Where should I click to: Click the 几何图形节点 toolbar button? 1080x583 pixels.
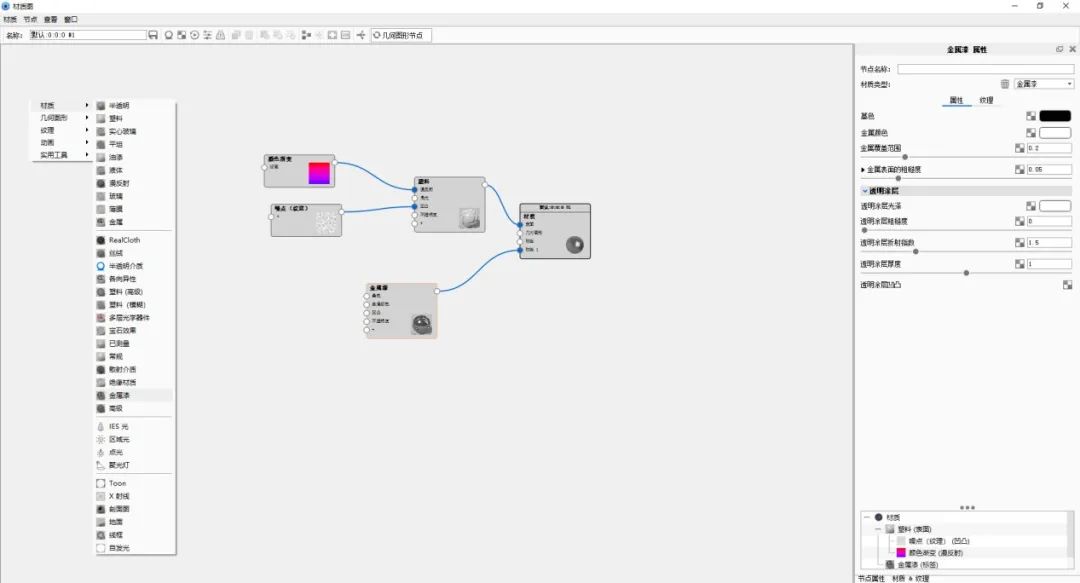pyautogui.click(x=401, y=35)
